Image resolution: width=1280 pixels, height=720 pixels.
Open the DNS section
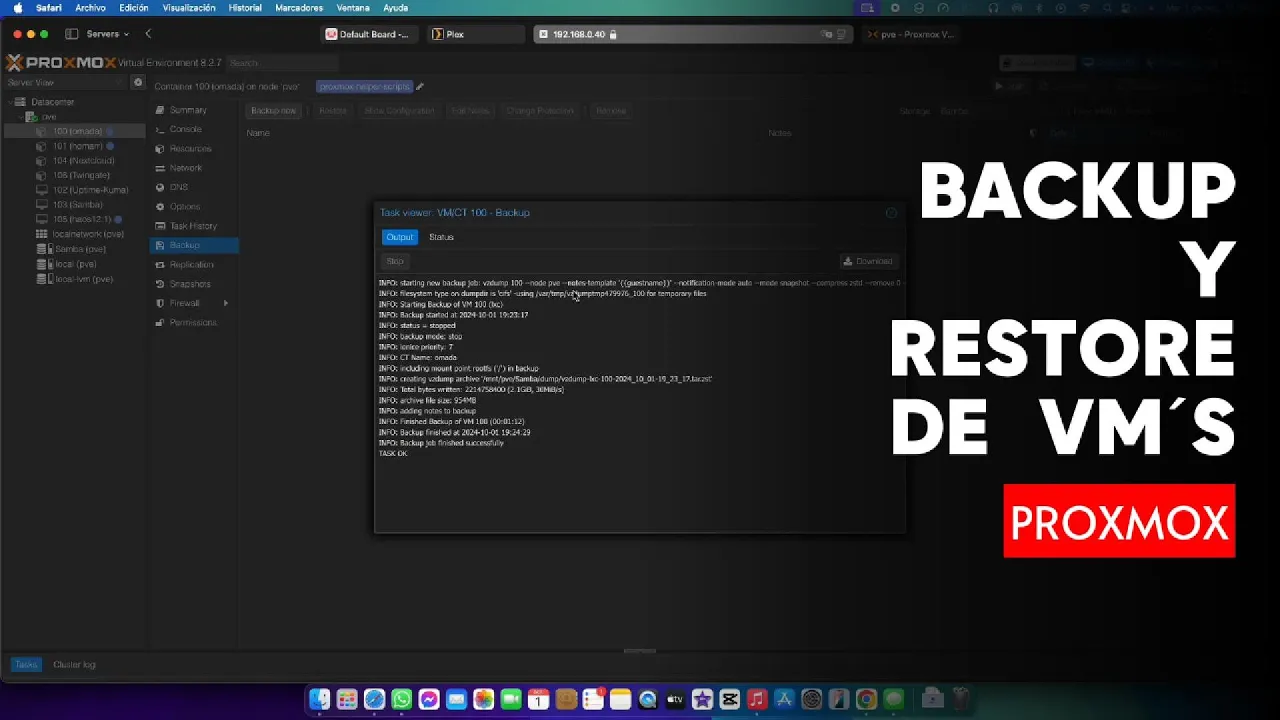194,187
